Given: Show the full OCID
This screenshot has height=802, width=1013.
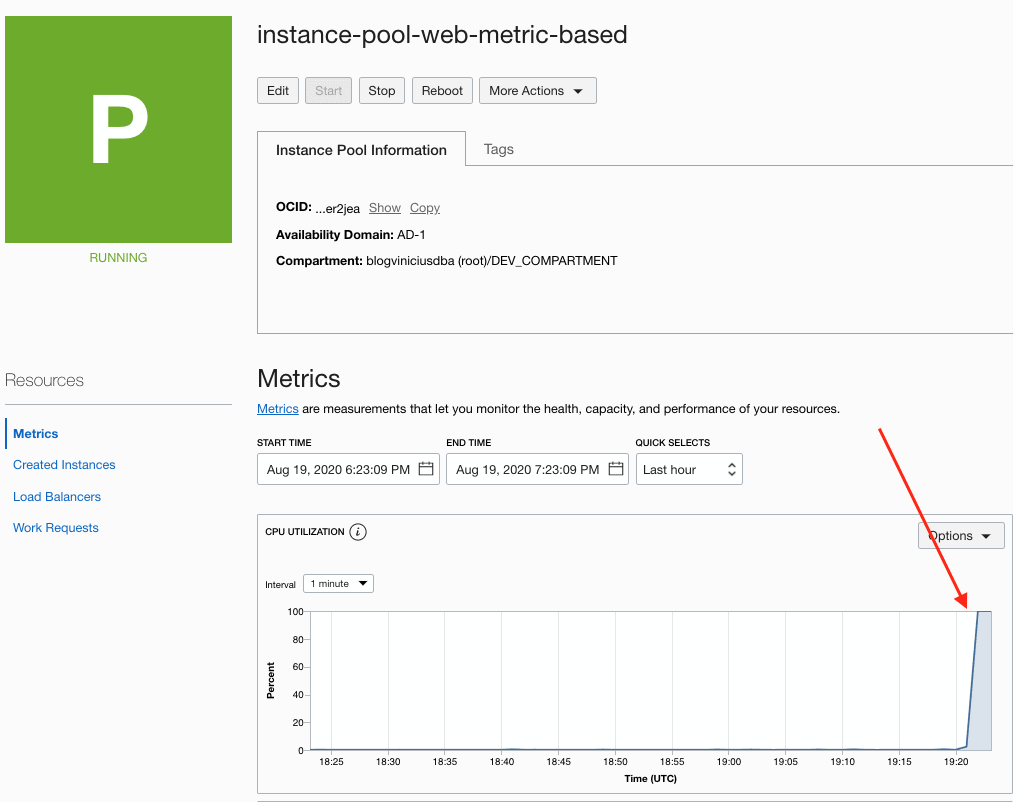Looking at the screenshot, I should point(385,208).
